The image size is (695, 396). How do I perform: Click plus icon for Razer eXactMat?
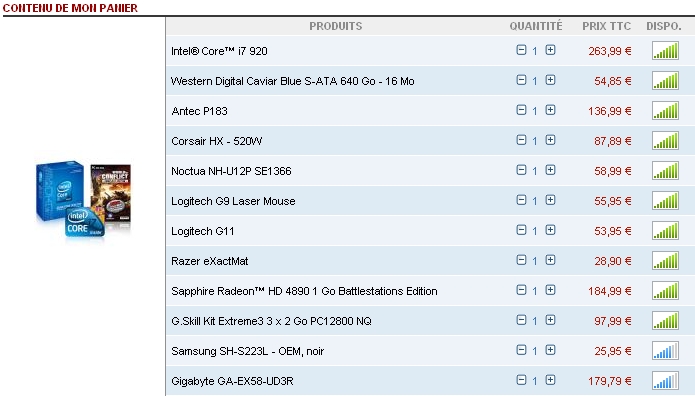pyautogui.click(x=550, y=260)
